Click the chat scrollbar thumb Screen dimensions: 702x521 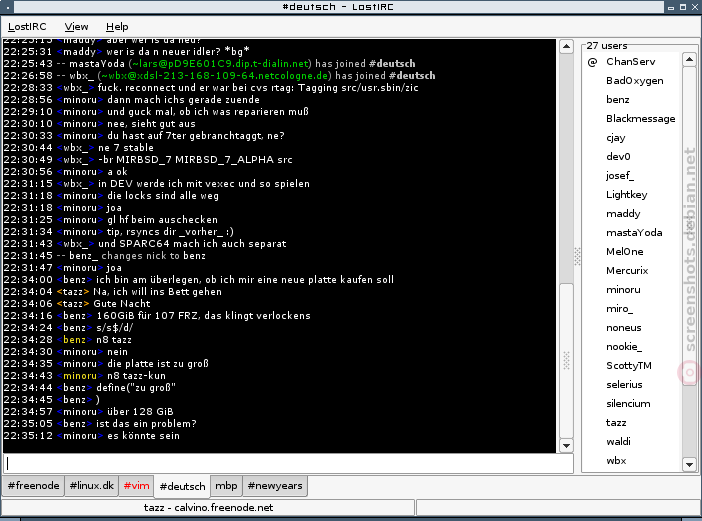coord(566,360)
